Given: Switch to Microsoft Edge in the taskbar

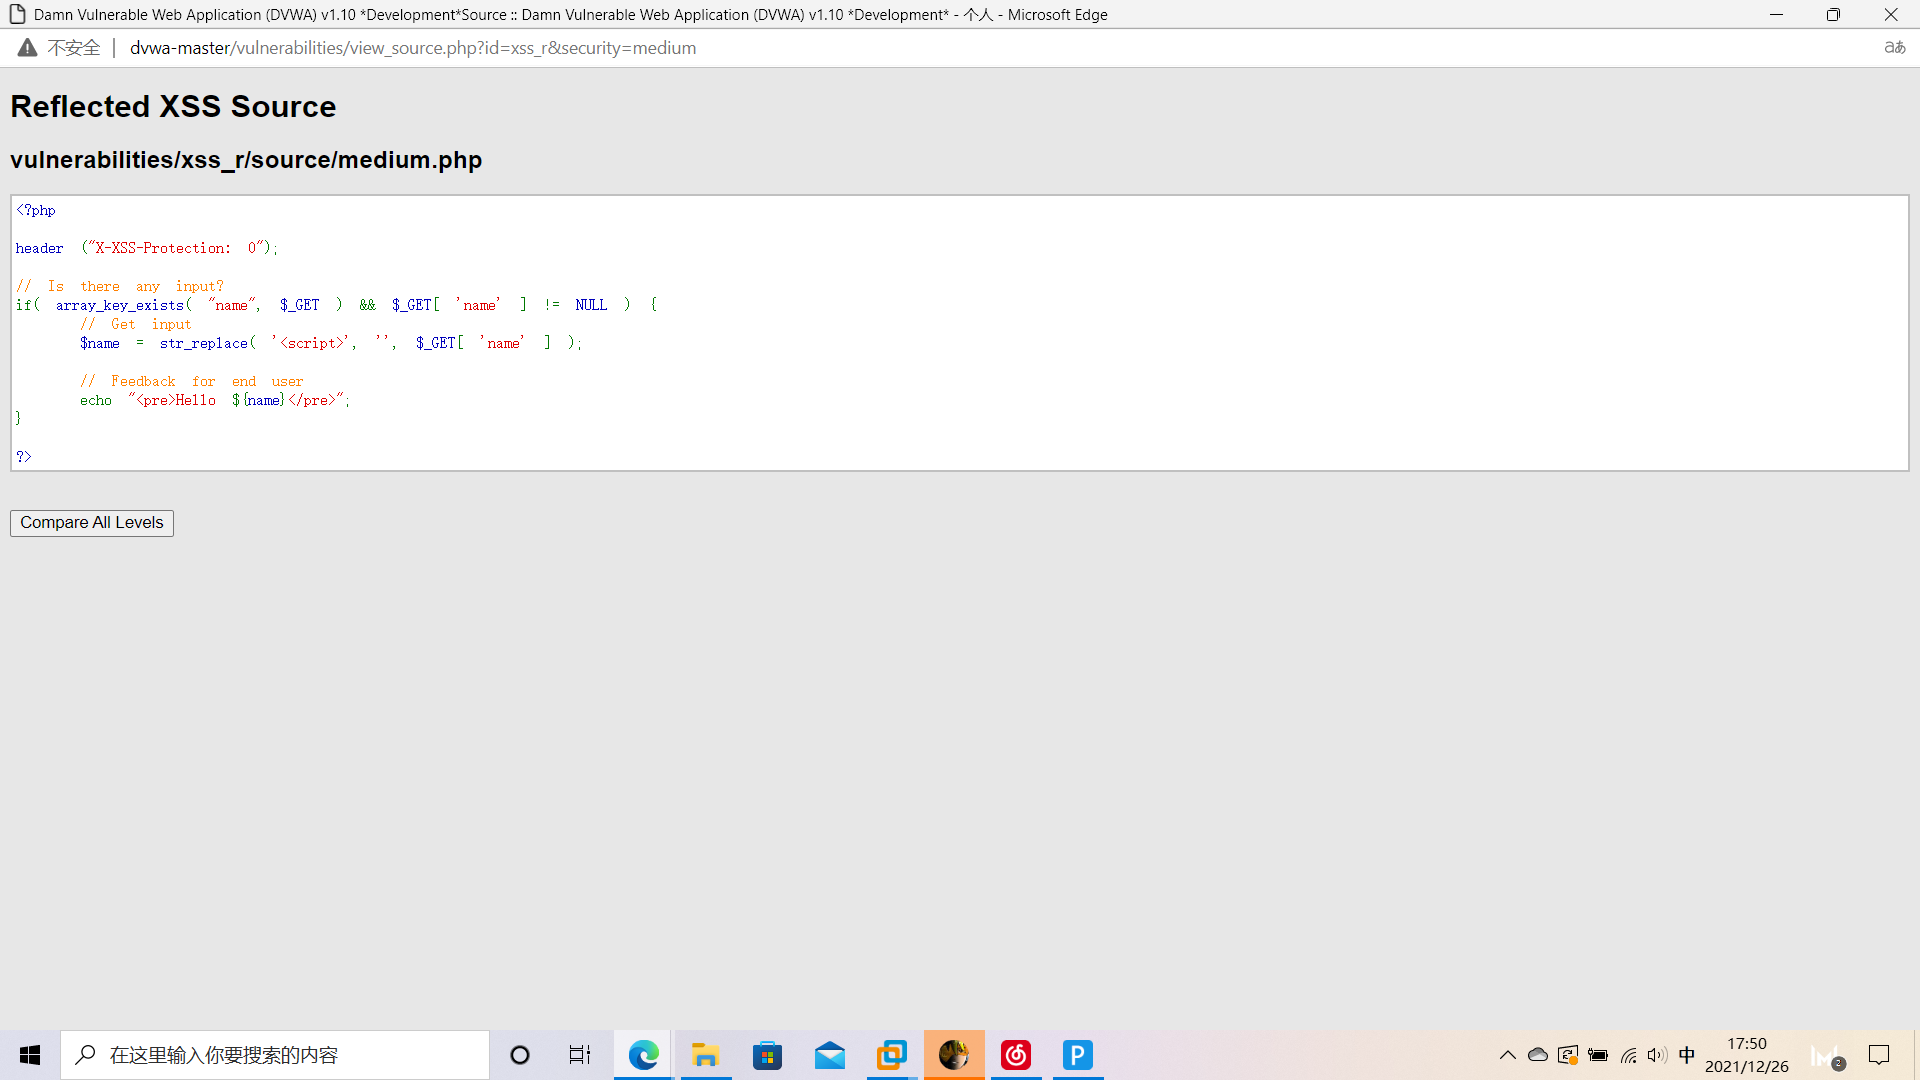Looking at the screenshot, I should click(643, 1055).
